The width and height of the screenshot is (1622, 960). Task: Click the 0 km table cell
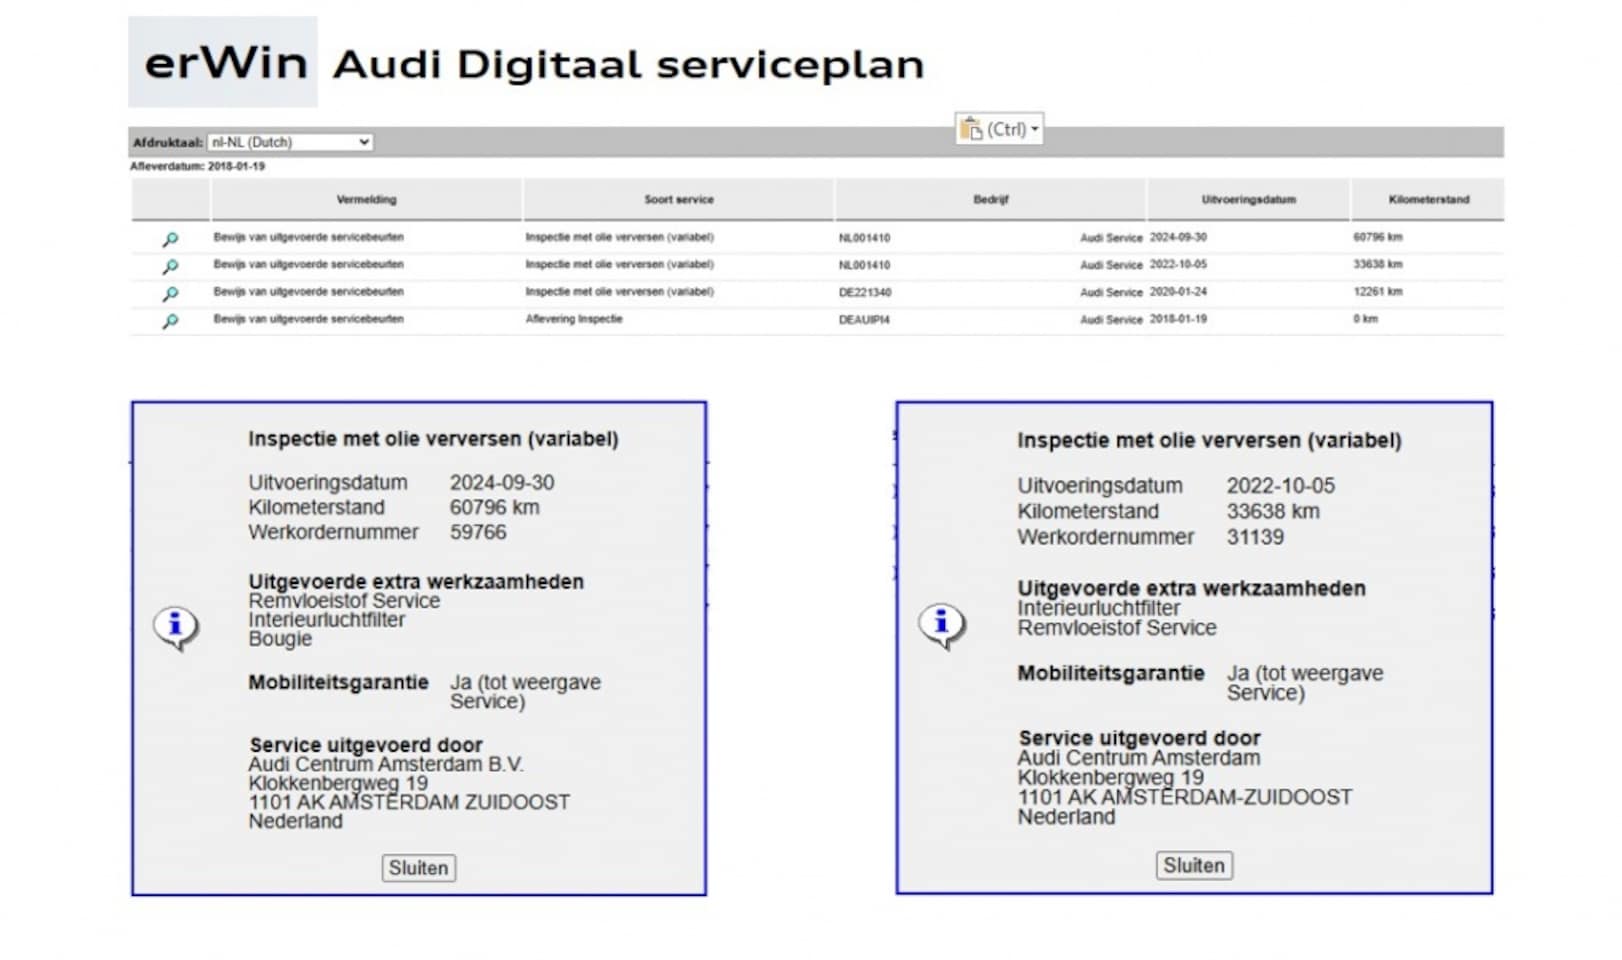pyautogui.click(x=1365, y=318)
